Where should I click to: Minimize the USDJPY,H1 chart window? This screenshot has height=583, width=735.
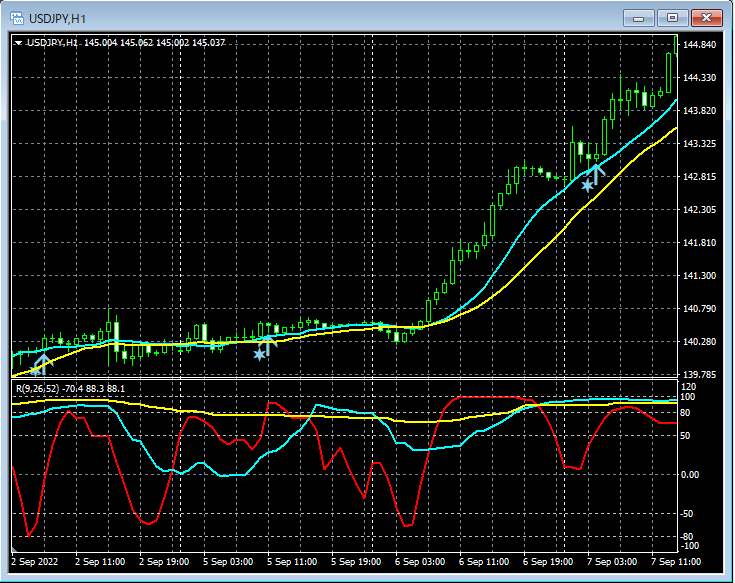pos(639,17)
